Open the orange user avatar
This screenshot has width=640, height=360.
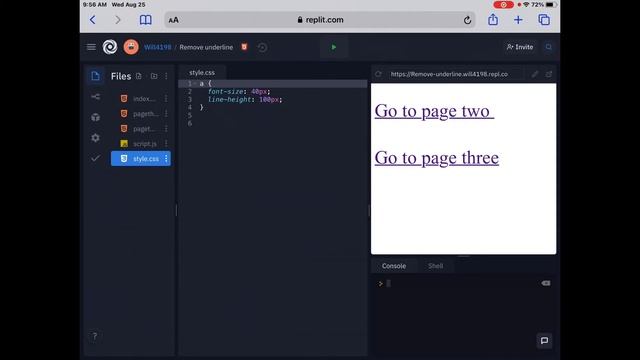tap(131, 47)
